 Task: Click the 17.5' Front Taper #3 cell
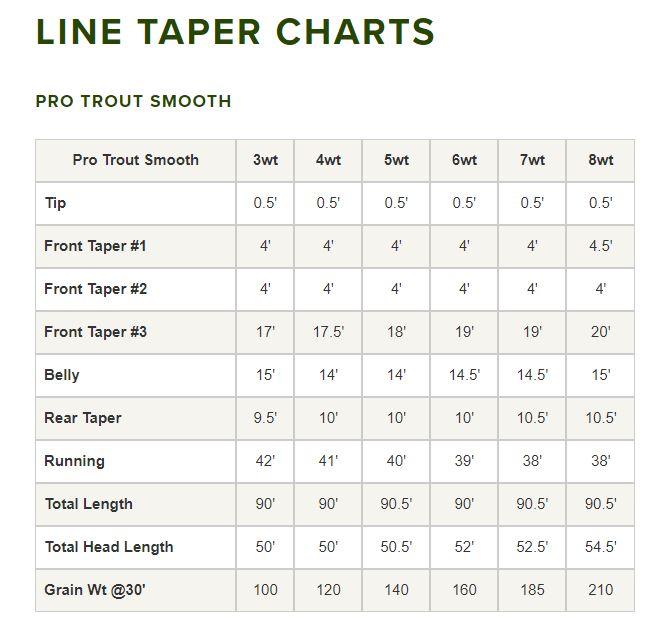tap(328, 332)
